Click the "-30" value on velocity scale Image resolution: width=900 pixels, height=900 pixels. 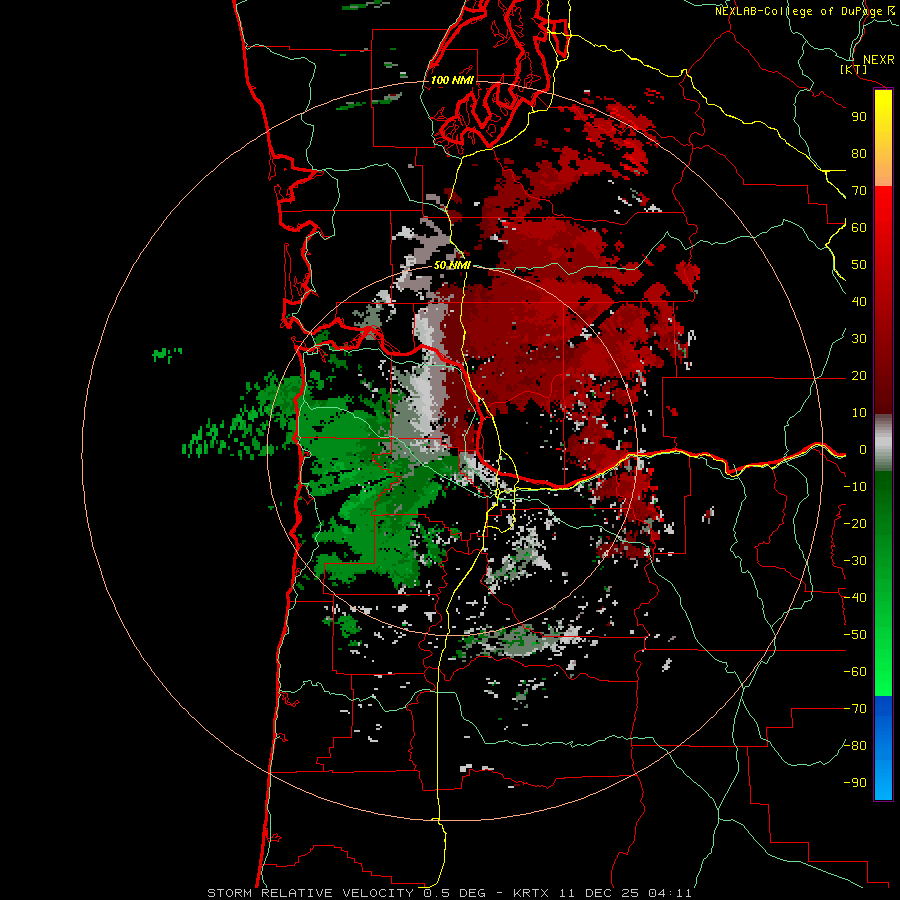855,561
